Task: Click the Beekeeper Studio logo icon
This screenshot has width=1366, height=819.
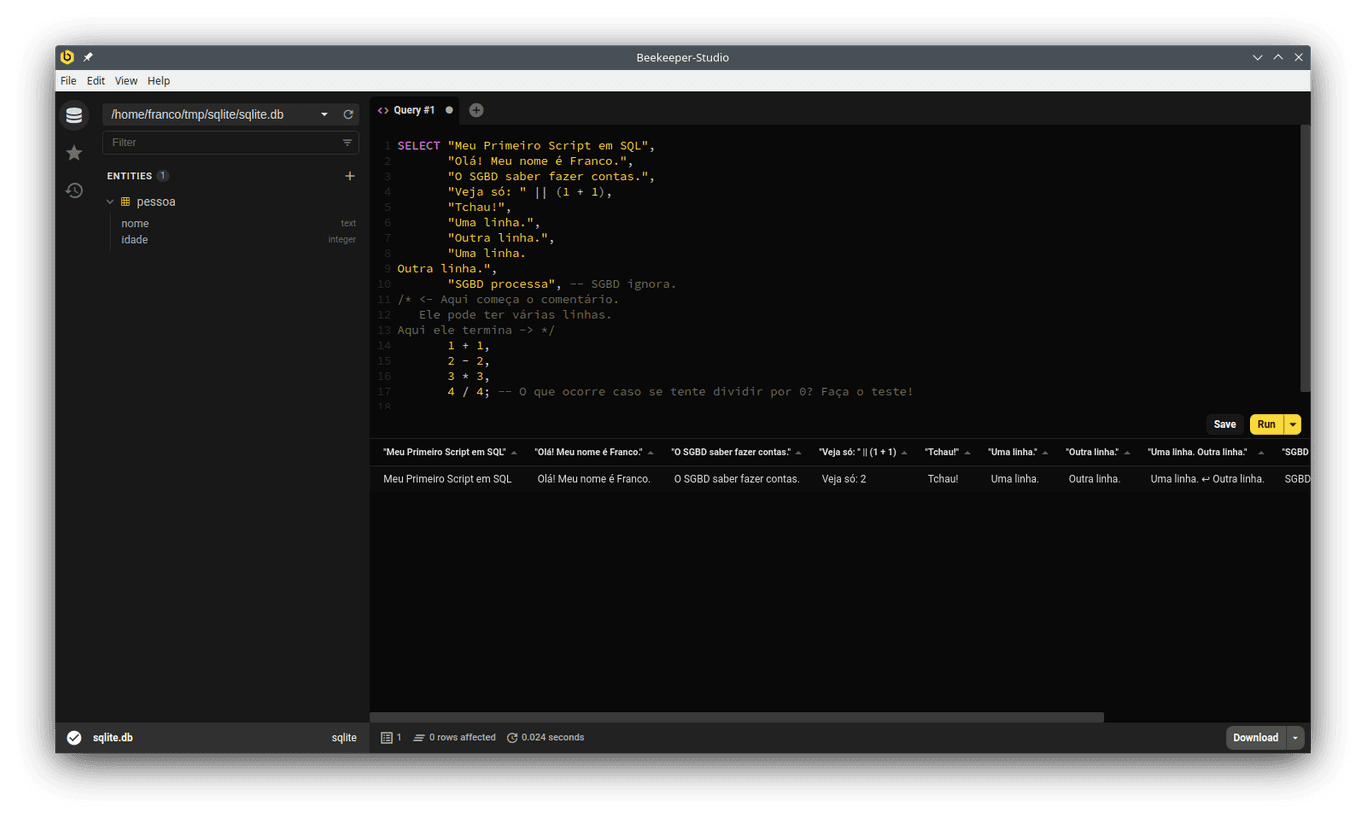Action: (67, 57)
